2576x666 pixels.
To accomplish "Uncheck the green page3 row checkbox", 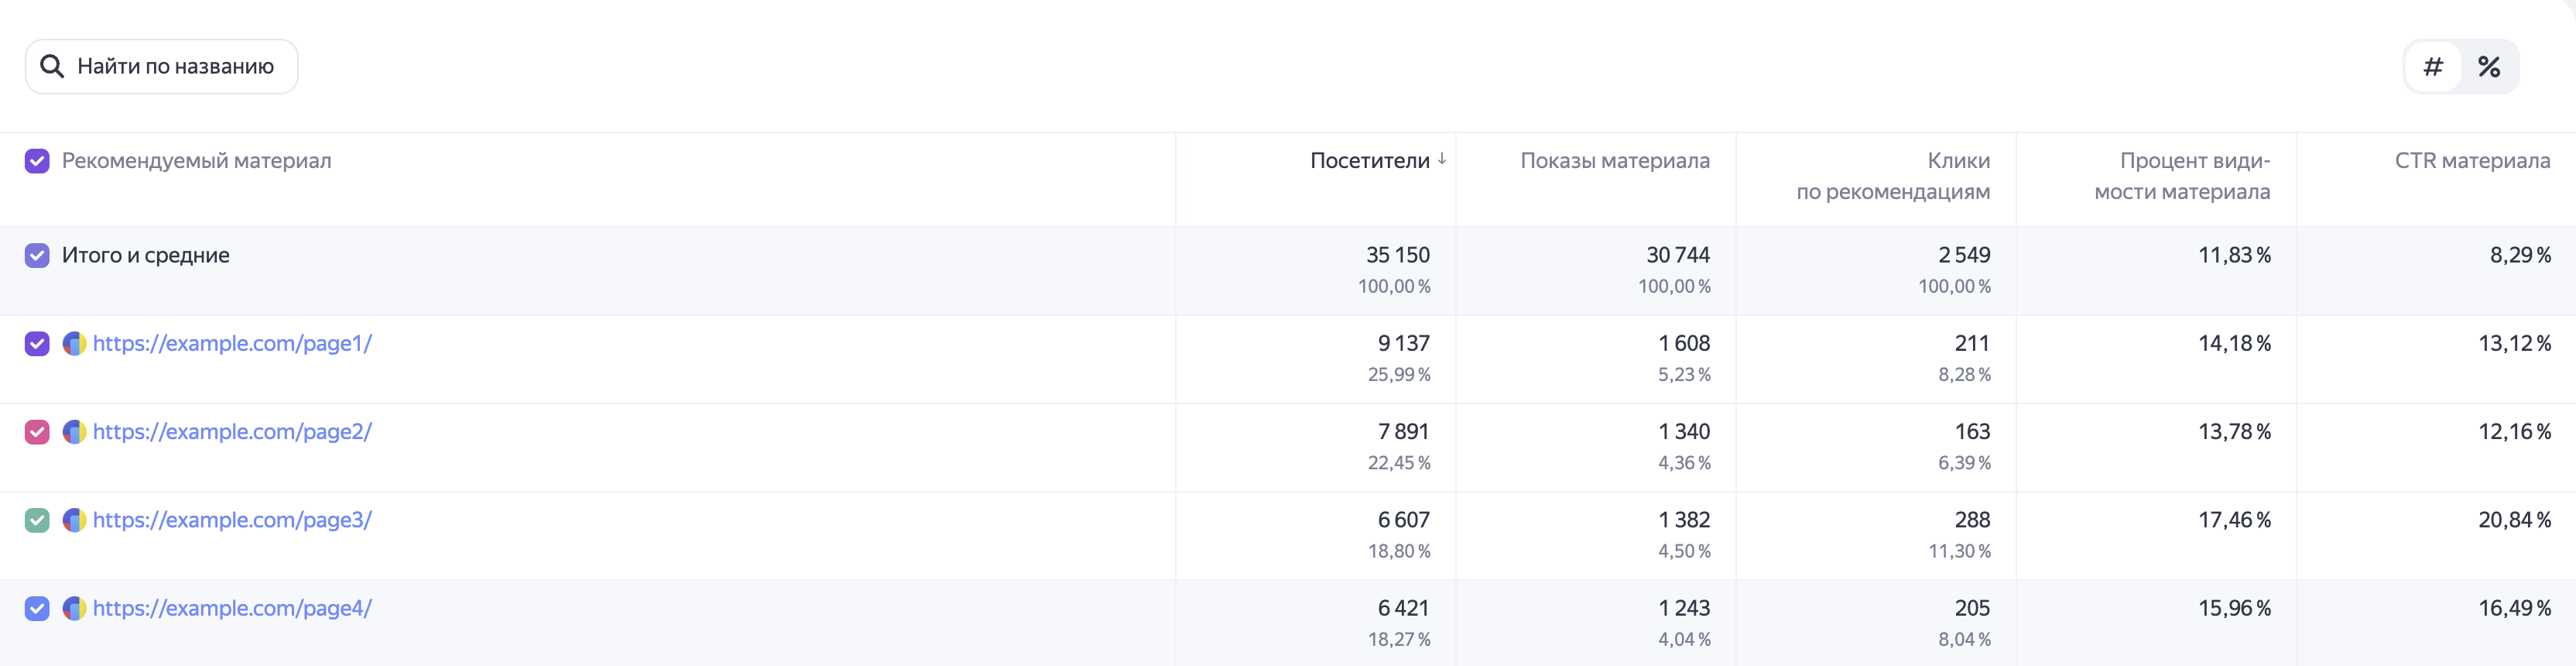I will click(x=37, y=520).
